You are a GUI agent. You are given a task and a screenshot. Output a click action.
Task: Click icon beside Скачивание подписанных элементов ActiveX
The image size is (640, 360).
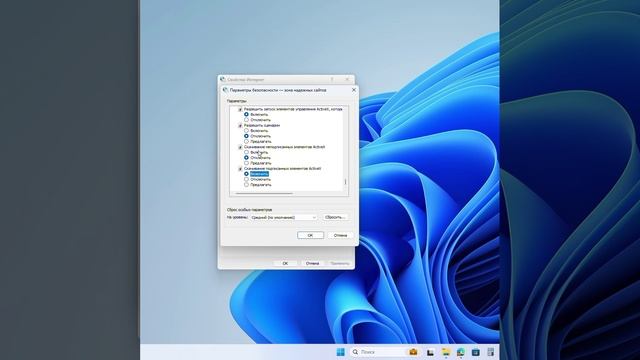(x=240, y=169)
